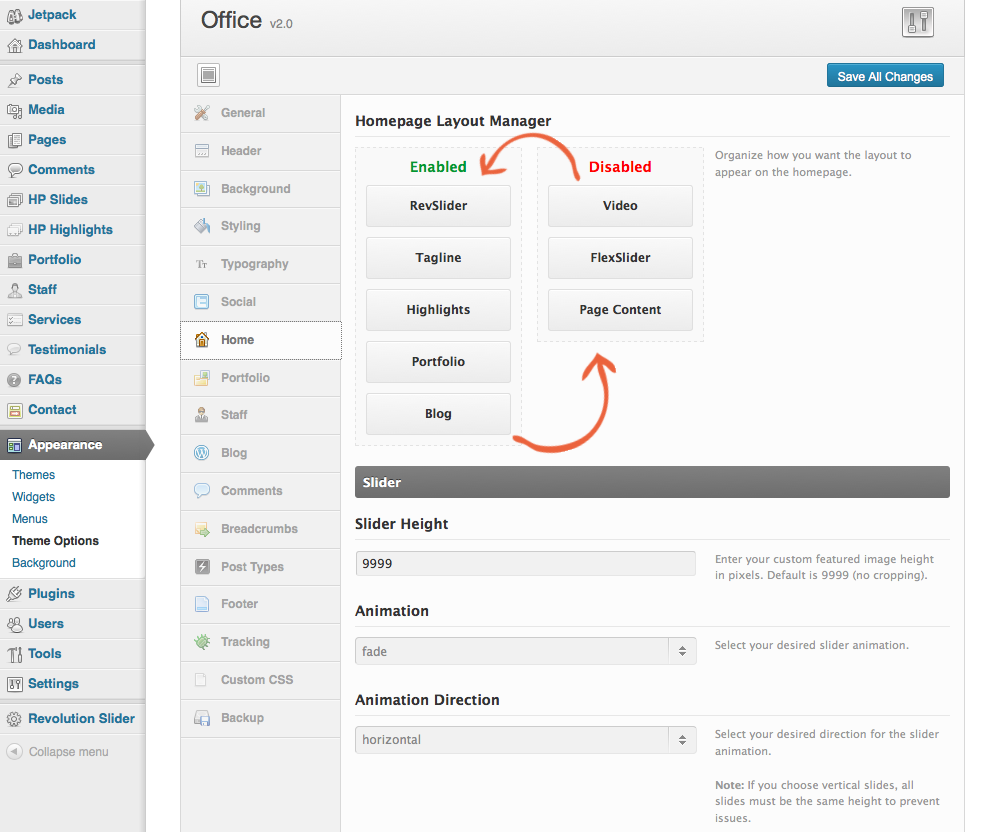Open the Appearance admin menu
The image size is (986, 832).
(72, 445)
